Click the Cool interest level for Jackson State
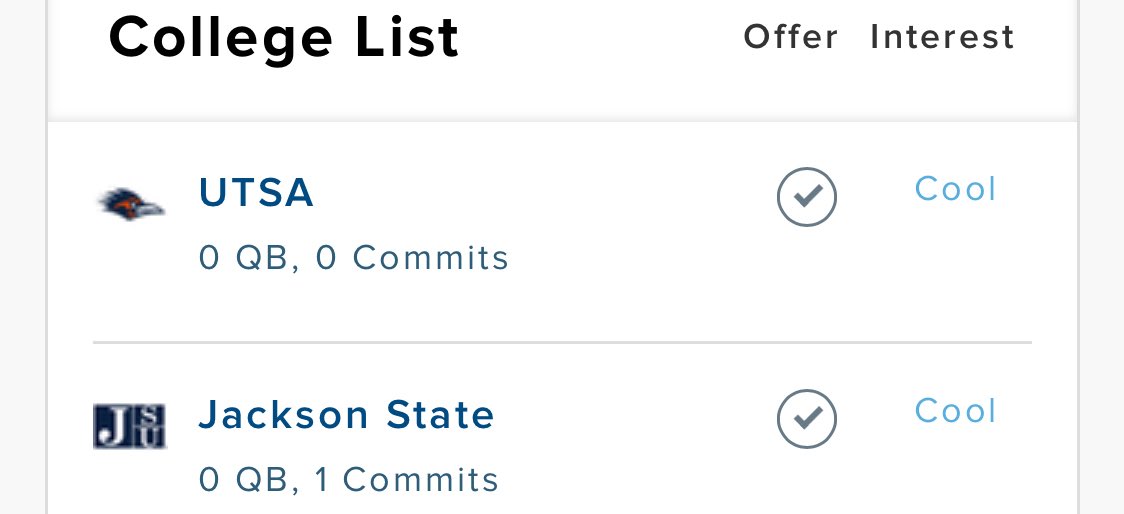Screen dimensions: 1124x514 coord(955,411)
